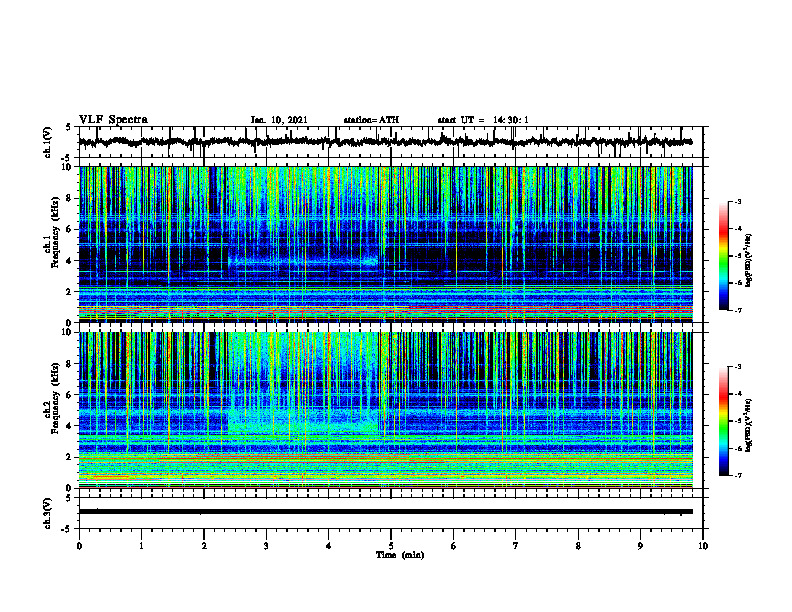792x612 pixels.
Task: Select the ch.1 colorbar log(PSD) label
Action: (749, 261)
